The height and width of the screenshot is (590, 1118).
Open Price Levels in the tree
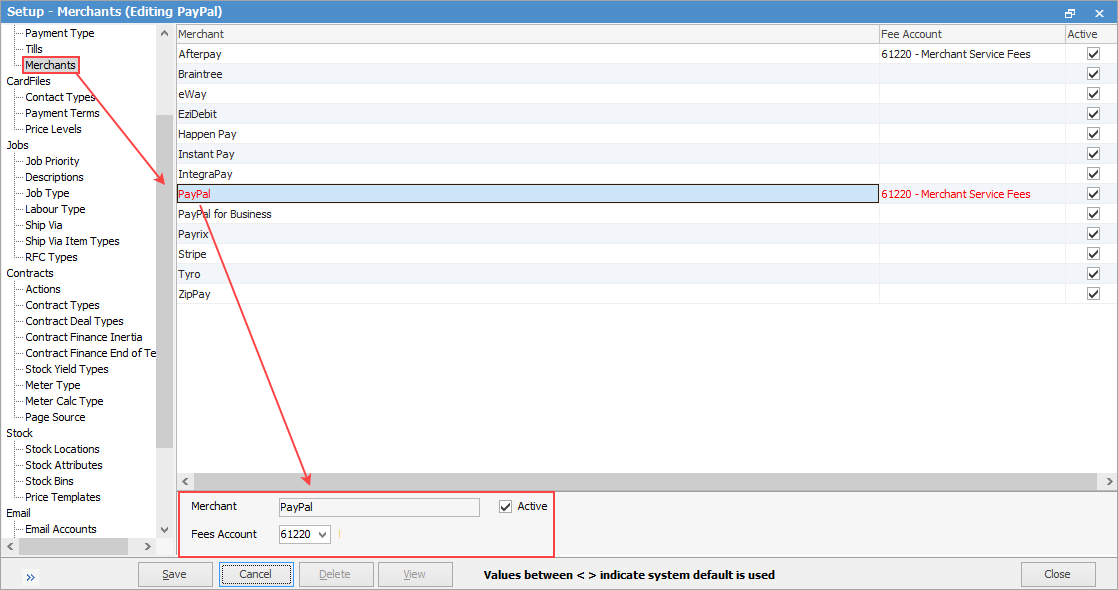pyautogui.click(x=53, y=129)
